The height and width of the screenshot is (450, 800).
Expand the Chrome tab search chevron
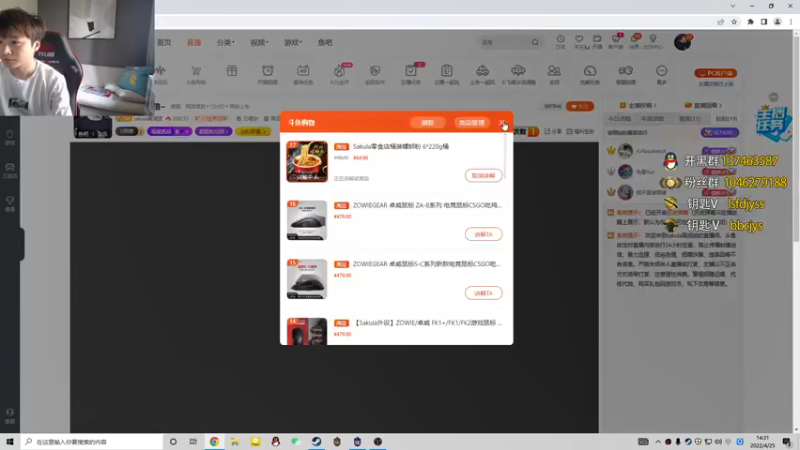coord(733,6)
